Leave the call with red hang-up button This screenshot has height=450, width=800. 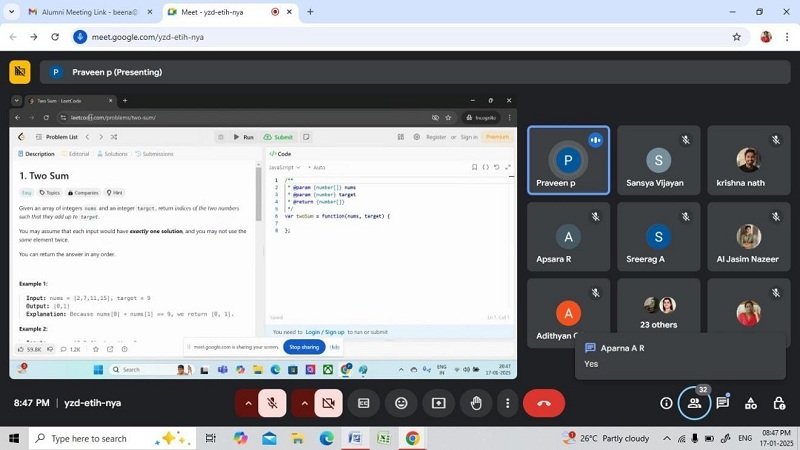click(x=544, y=403)
